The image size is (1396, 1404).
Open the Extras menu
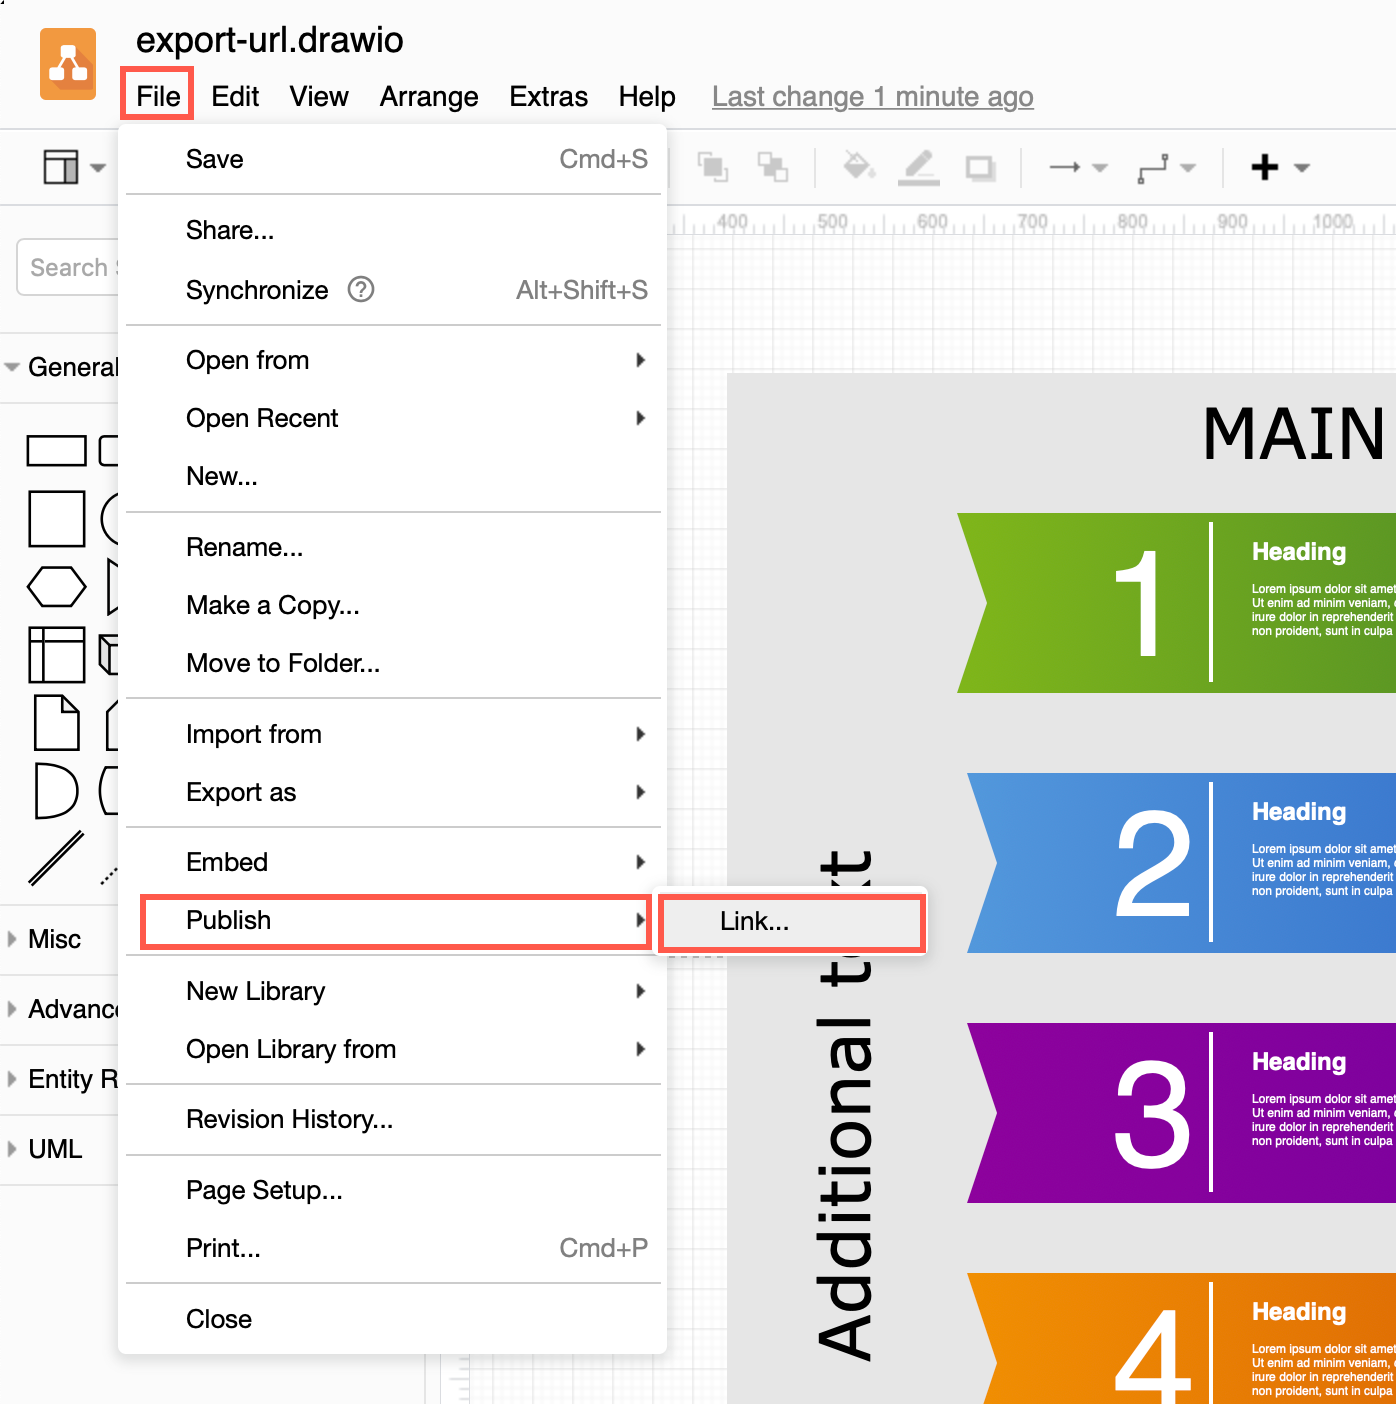tap(548, 96)
